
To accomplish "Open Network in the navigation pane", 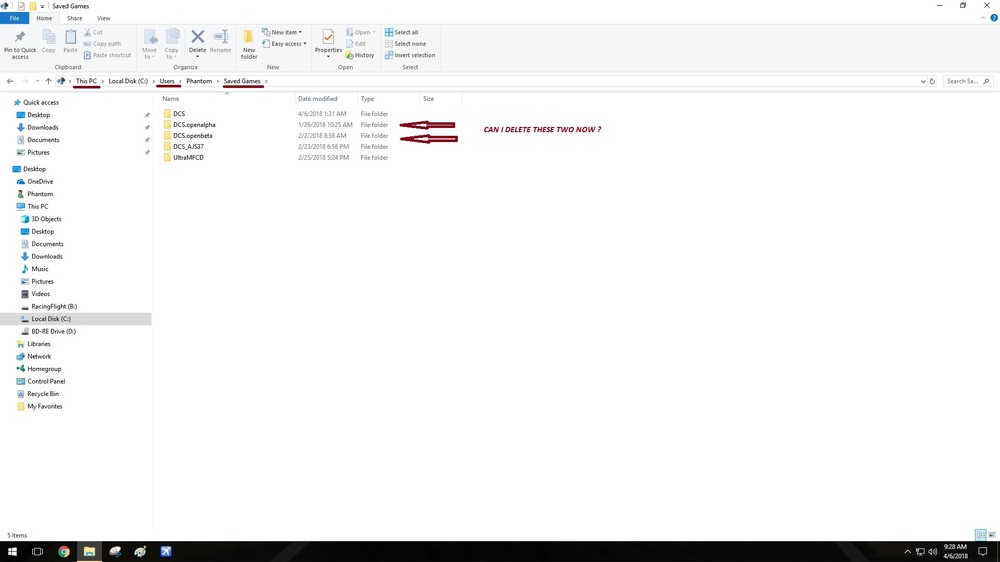I will (x=39, y=356).
